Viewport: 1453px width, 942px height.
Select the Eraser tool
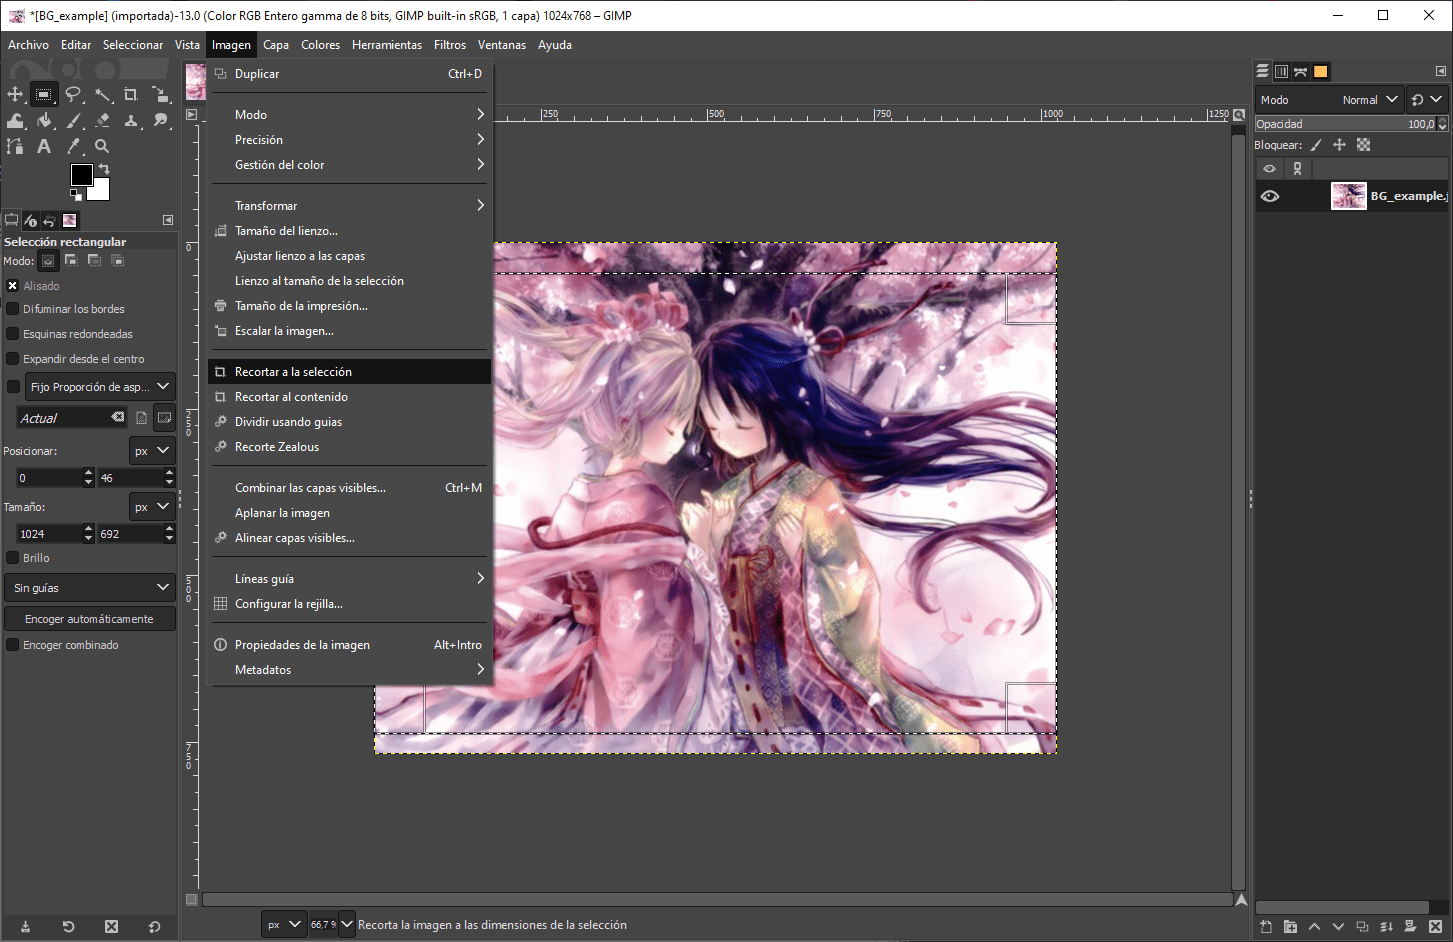point(102,120)
